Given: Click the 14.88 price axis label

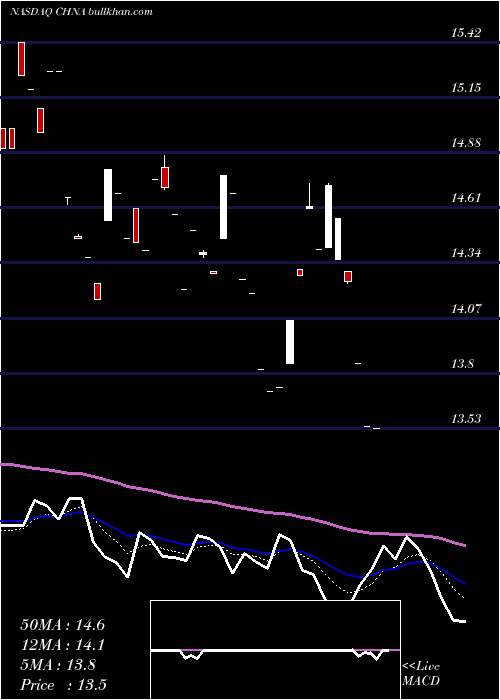Looking at the screenshot, I should 466,143.
